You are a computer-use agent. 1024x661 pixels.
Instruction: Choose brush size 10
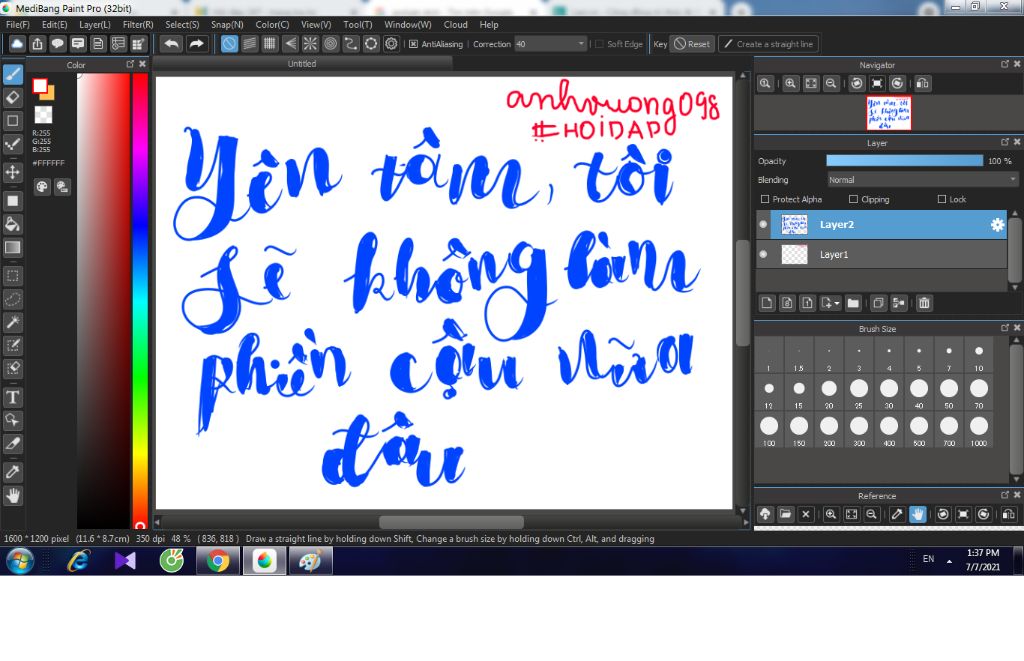[979, 356]
